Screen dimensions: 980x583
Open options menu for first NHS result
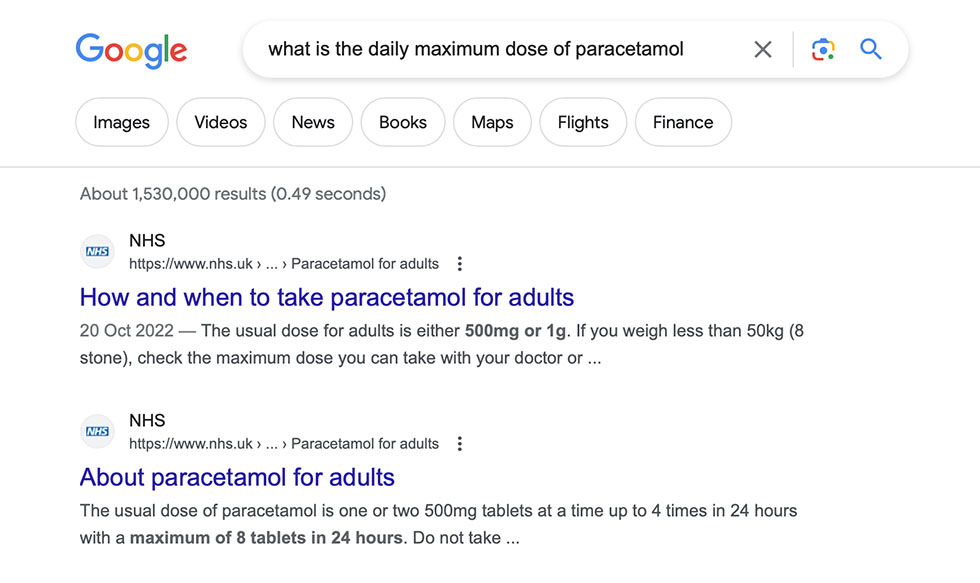tap(459, 264)
